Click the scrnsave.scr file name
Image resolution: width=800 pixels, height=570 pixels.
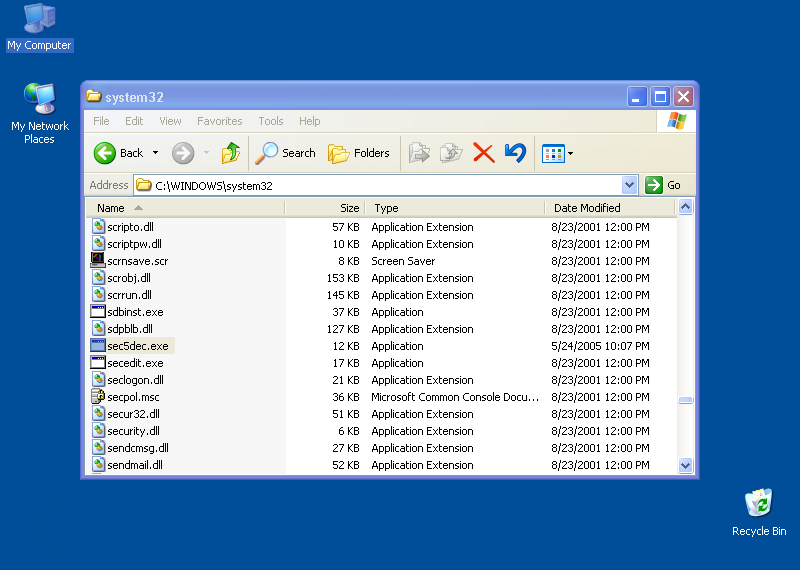pos(137,261)
